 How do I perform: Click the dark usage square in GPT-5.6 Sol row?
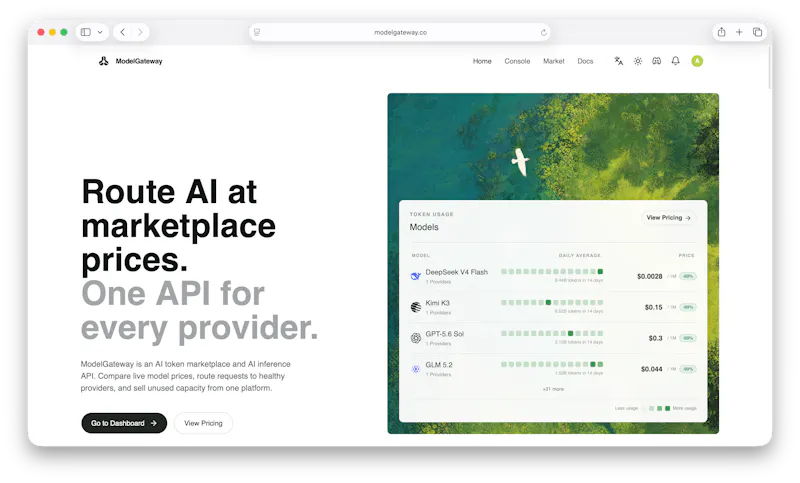point(570,334)
